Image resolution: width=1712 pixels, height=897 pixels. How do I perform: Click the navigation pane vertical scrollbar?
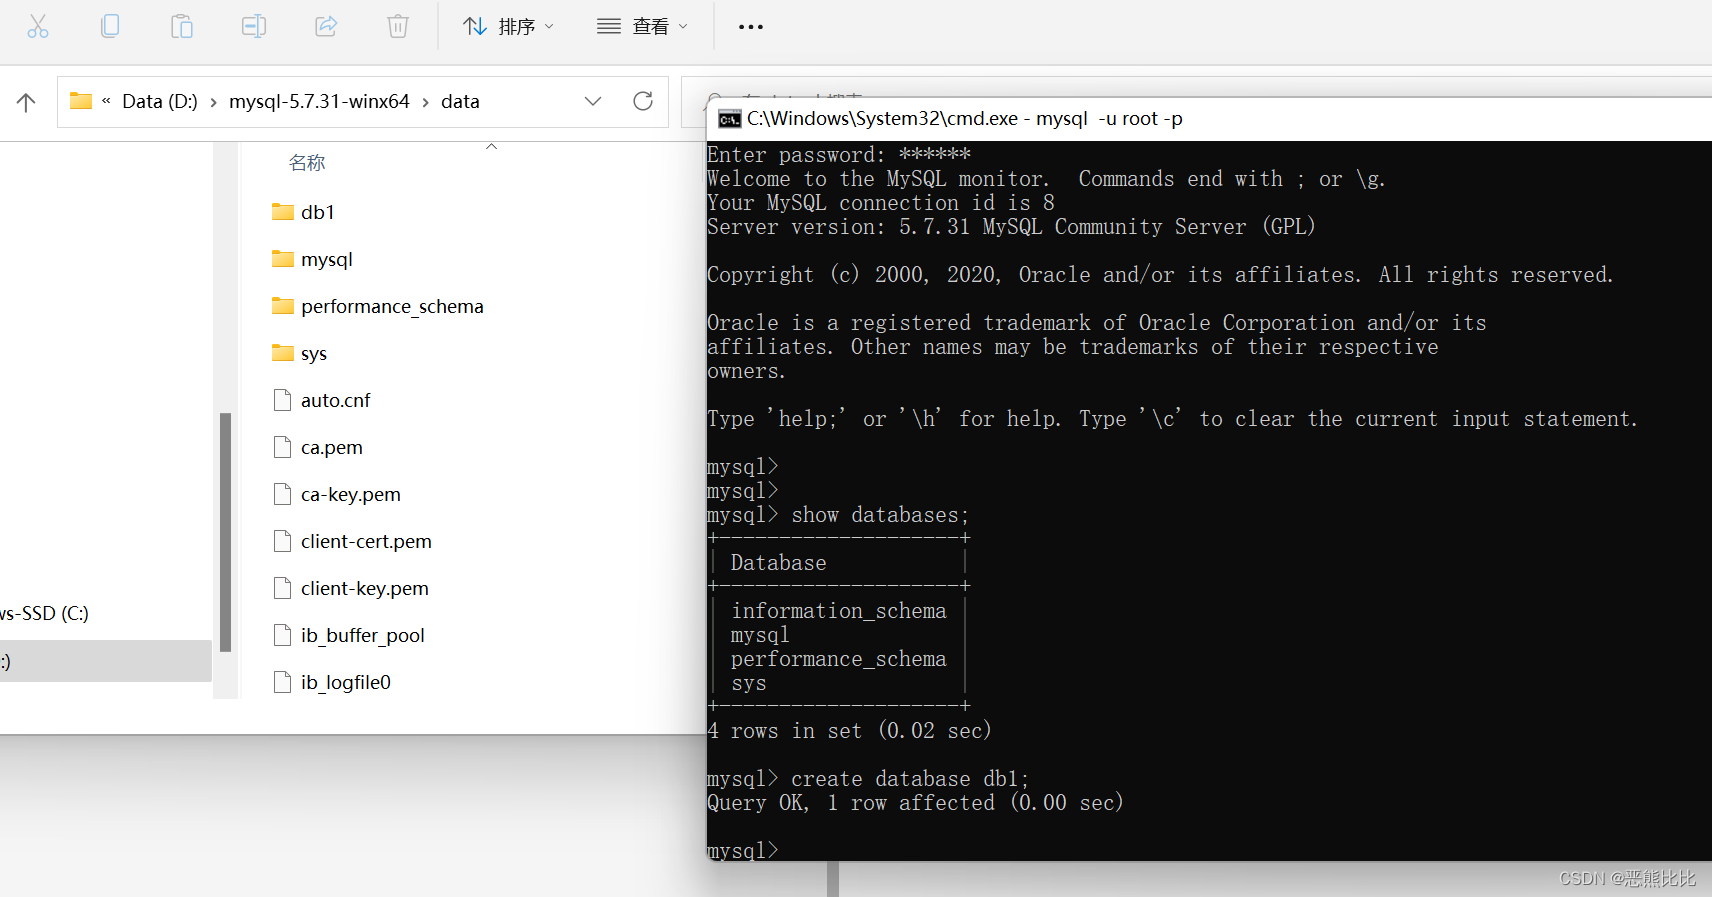[x=226, y=532]
